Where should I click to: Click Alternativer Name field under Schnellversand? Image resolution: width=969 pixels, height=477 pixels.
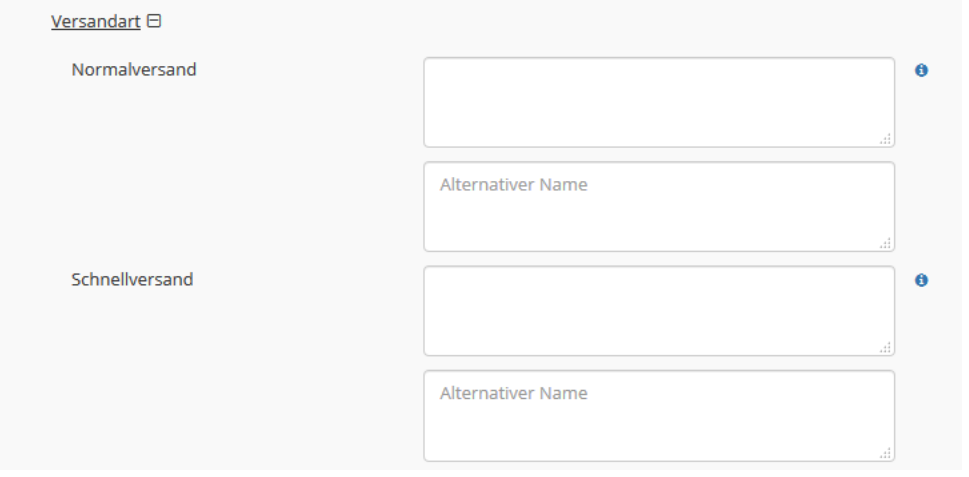coord(659,416)
